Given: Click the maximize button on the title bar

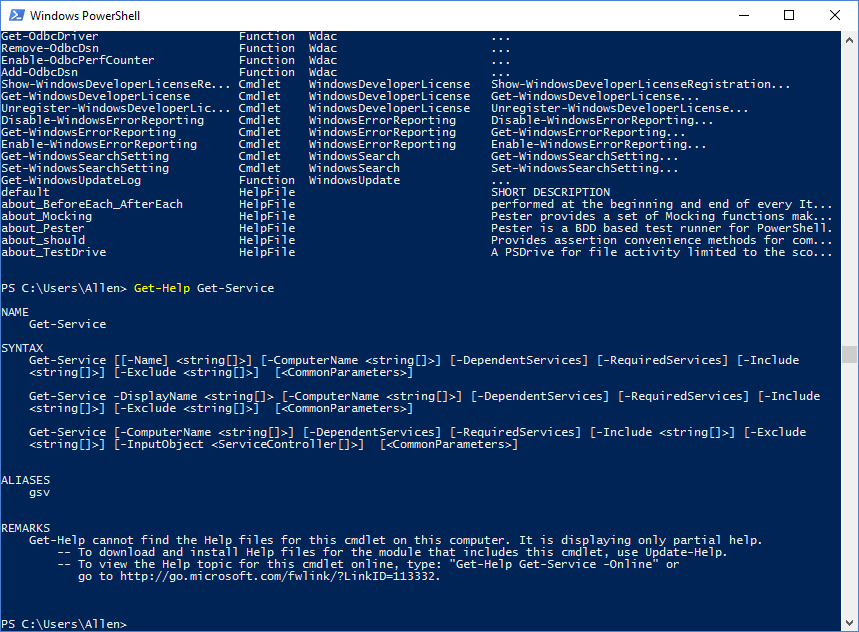Looking at the screenshot, I should (x=788, y=15).
